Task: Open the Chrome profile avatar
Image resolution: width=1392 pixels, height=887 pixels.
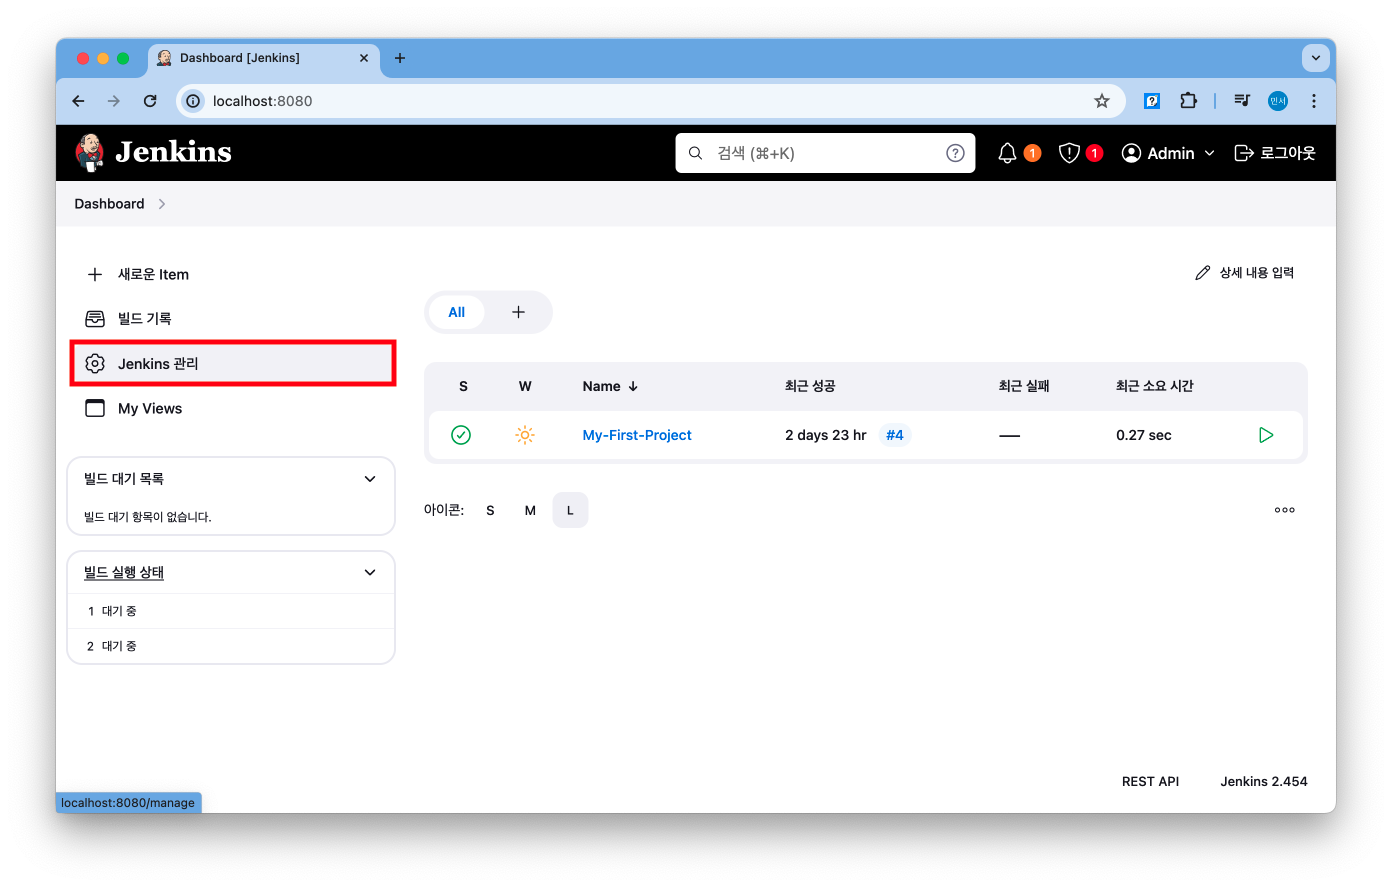Action: [x=1278, y=101]
